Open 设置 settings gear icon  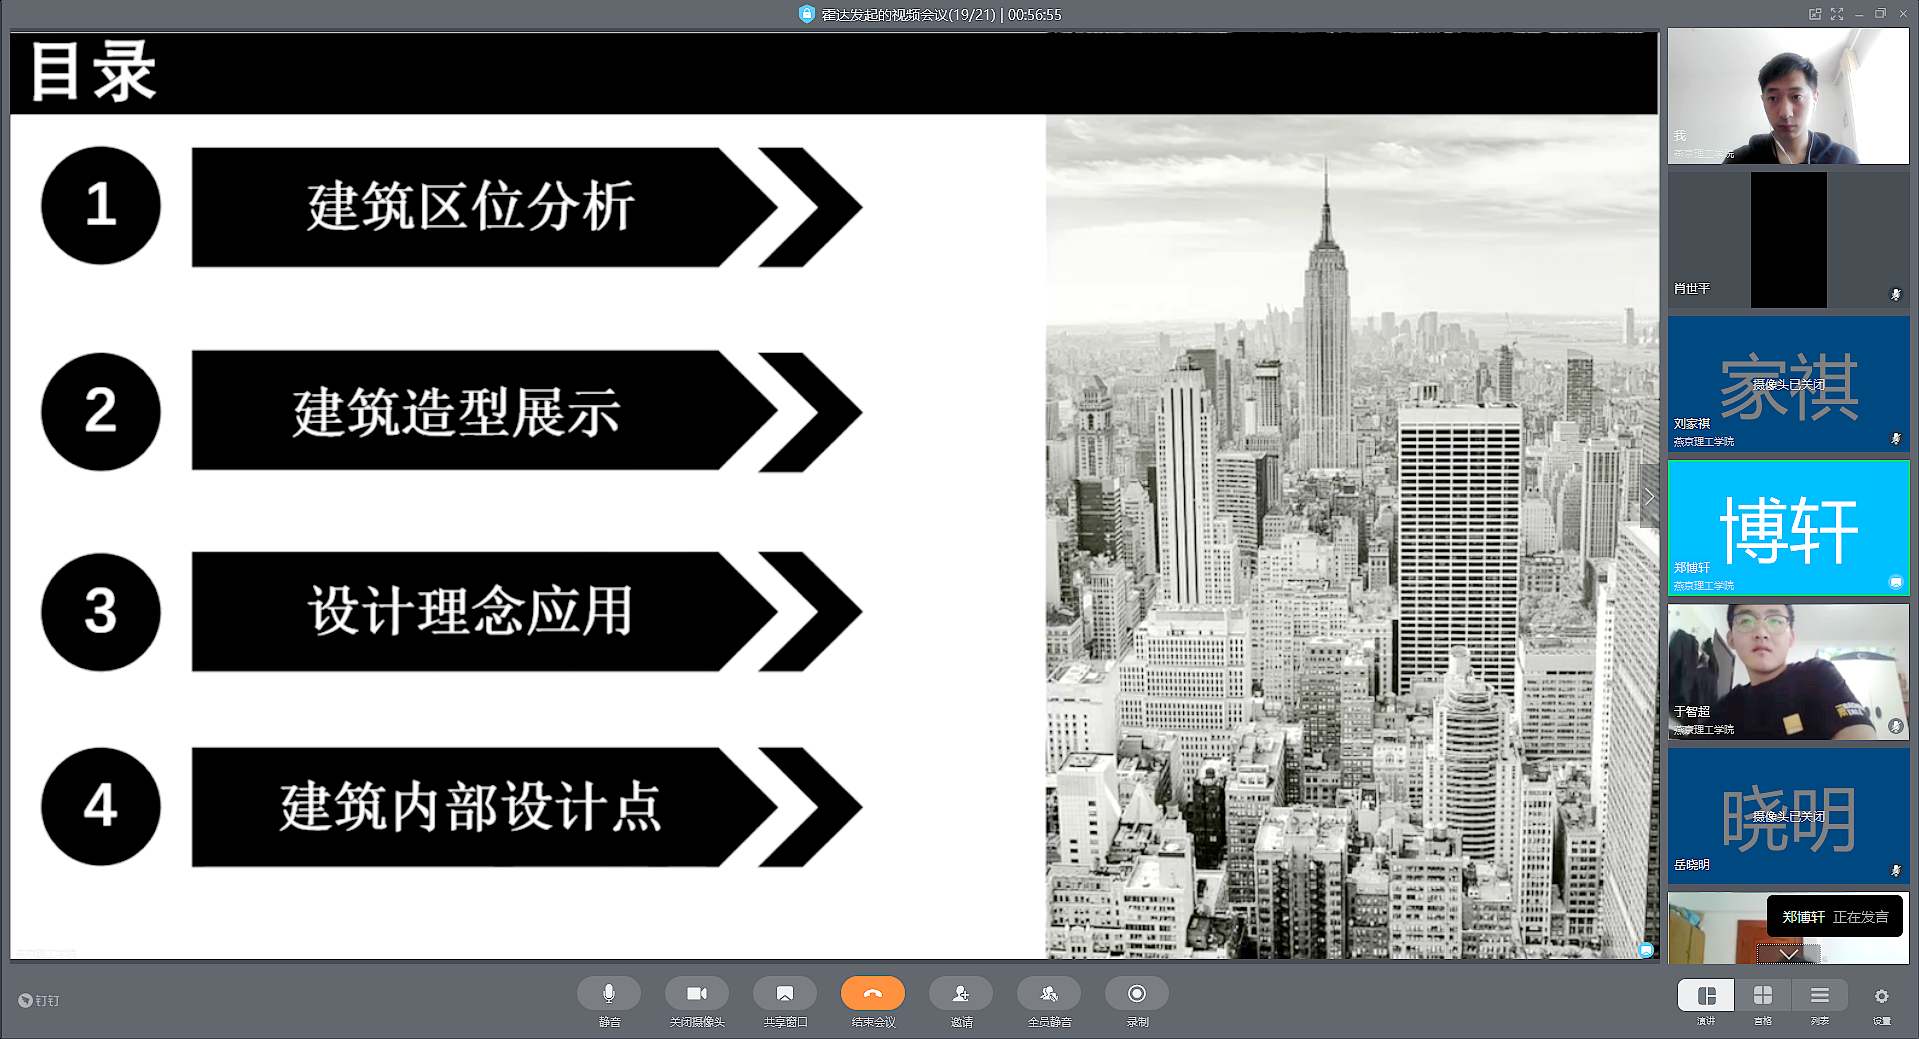[1881, 997]
